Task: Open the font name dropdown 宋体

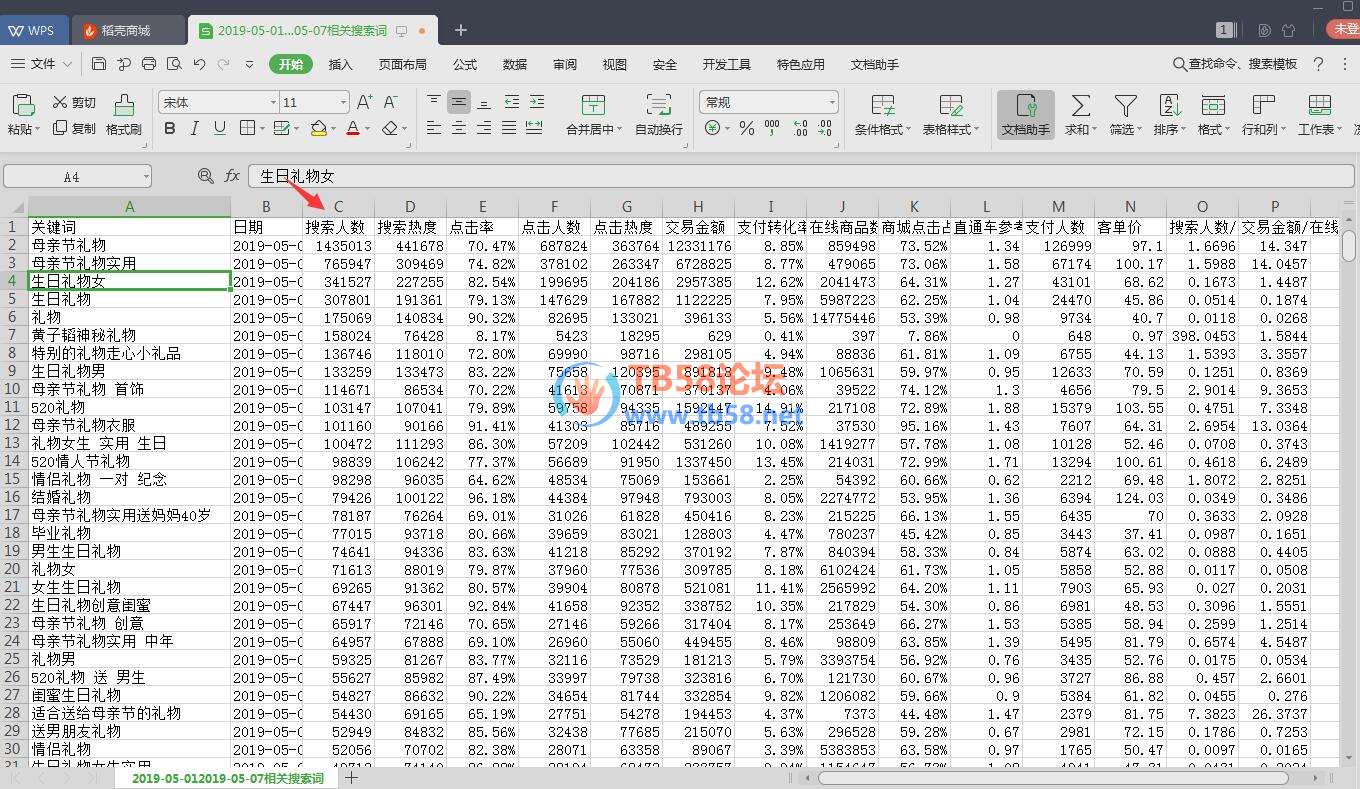Action: (273, 102)
